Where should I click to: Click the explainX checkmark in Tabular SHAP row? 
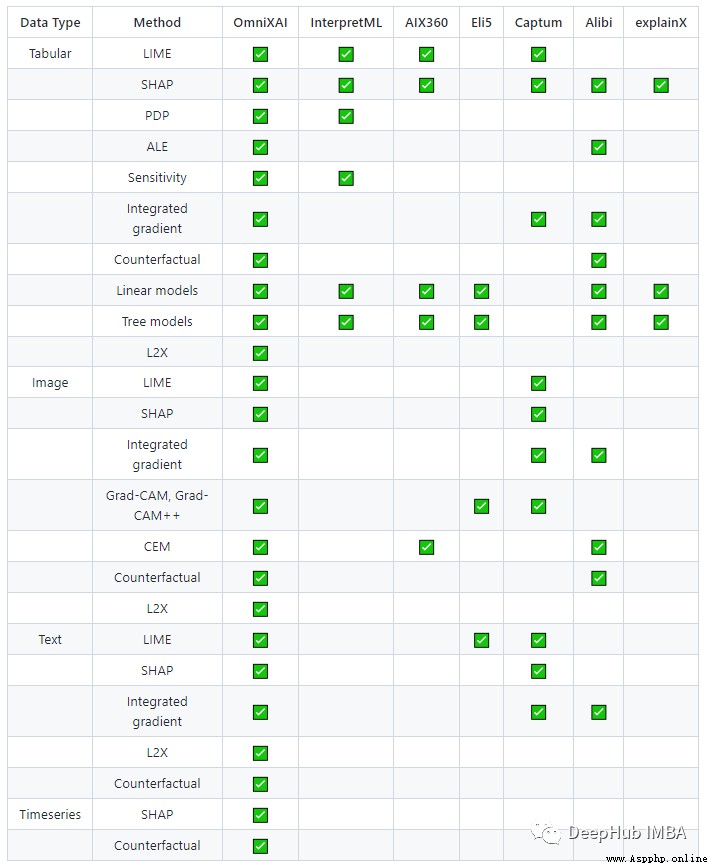click(661, 85)
